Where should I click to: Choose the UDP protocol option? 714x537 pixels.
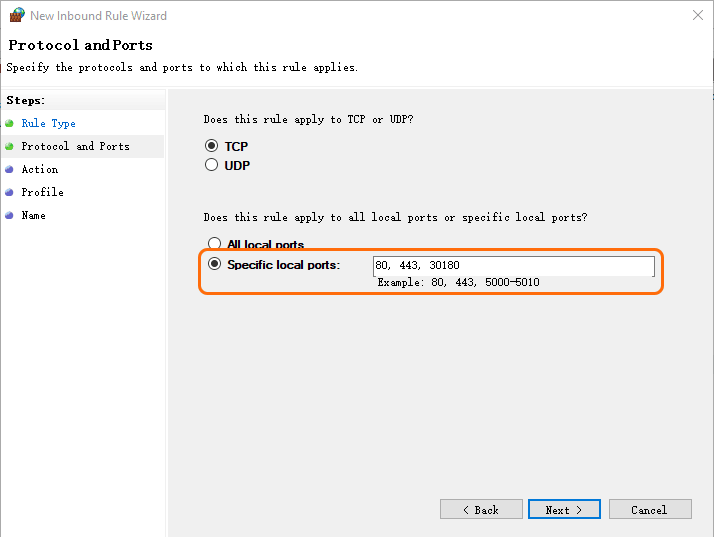coord(211,165)
